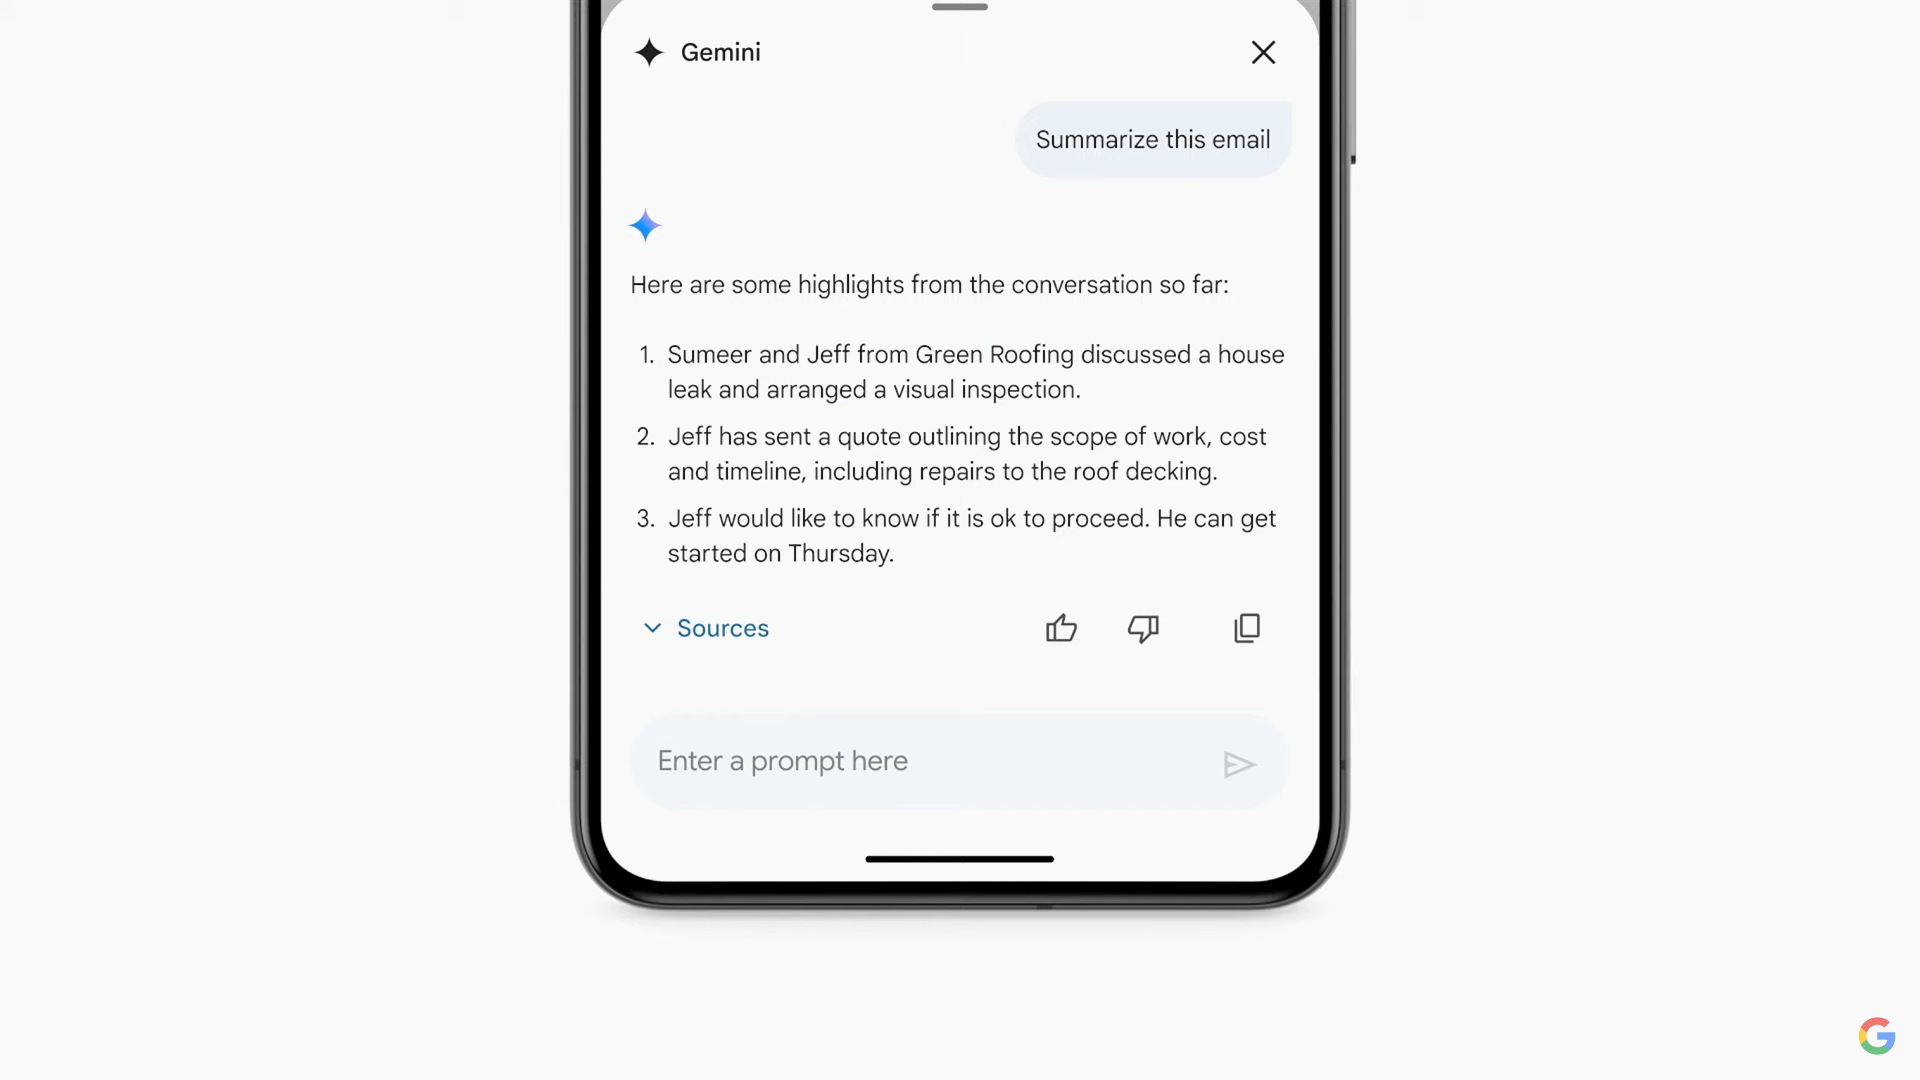1920x1080 pixels.
Task: Click the send prompt arrow icon
Action: [1238, 764]
